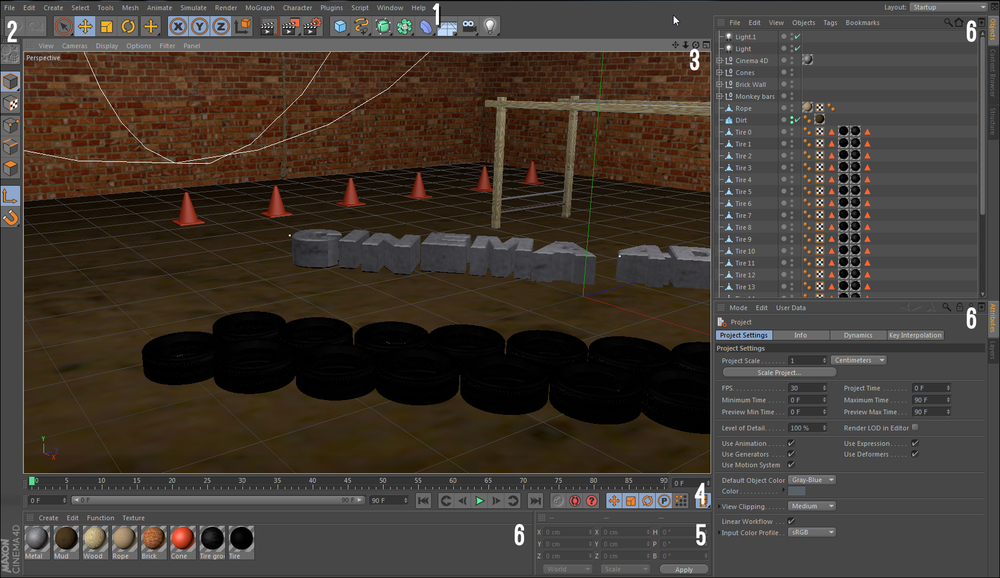
Task: Toggle the Light.1 enable checkmark
Action: 797,36
